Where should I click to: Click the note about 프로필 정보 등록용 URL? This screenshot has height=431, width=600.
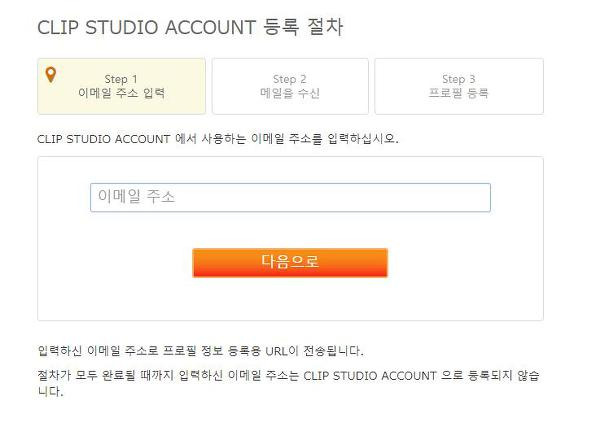coord(201,351)
